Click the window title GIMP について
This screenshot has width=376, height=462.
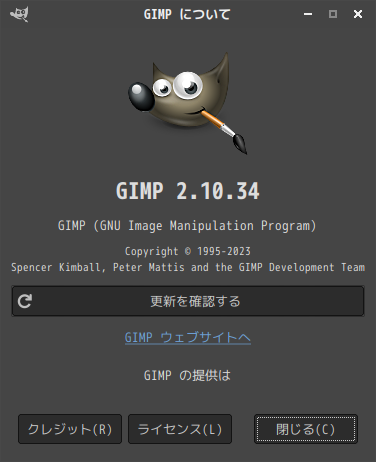(187, 14)
